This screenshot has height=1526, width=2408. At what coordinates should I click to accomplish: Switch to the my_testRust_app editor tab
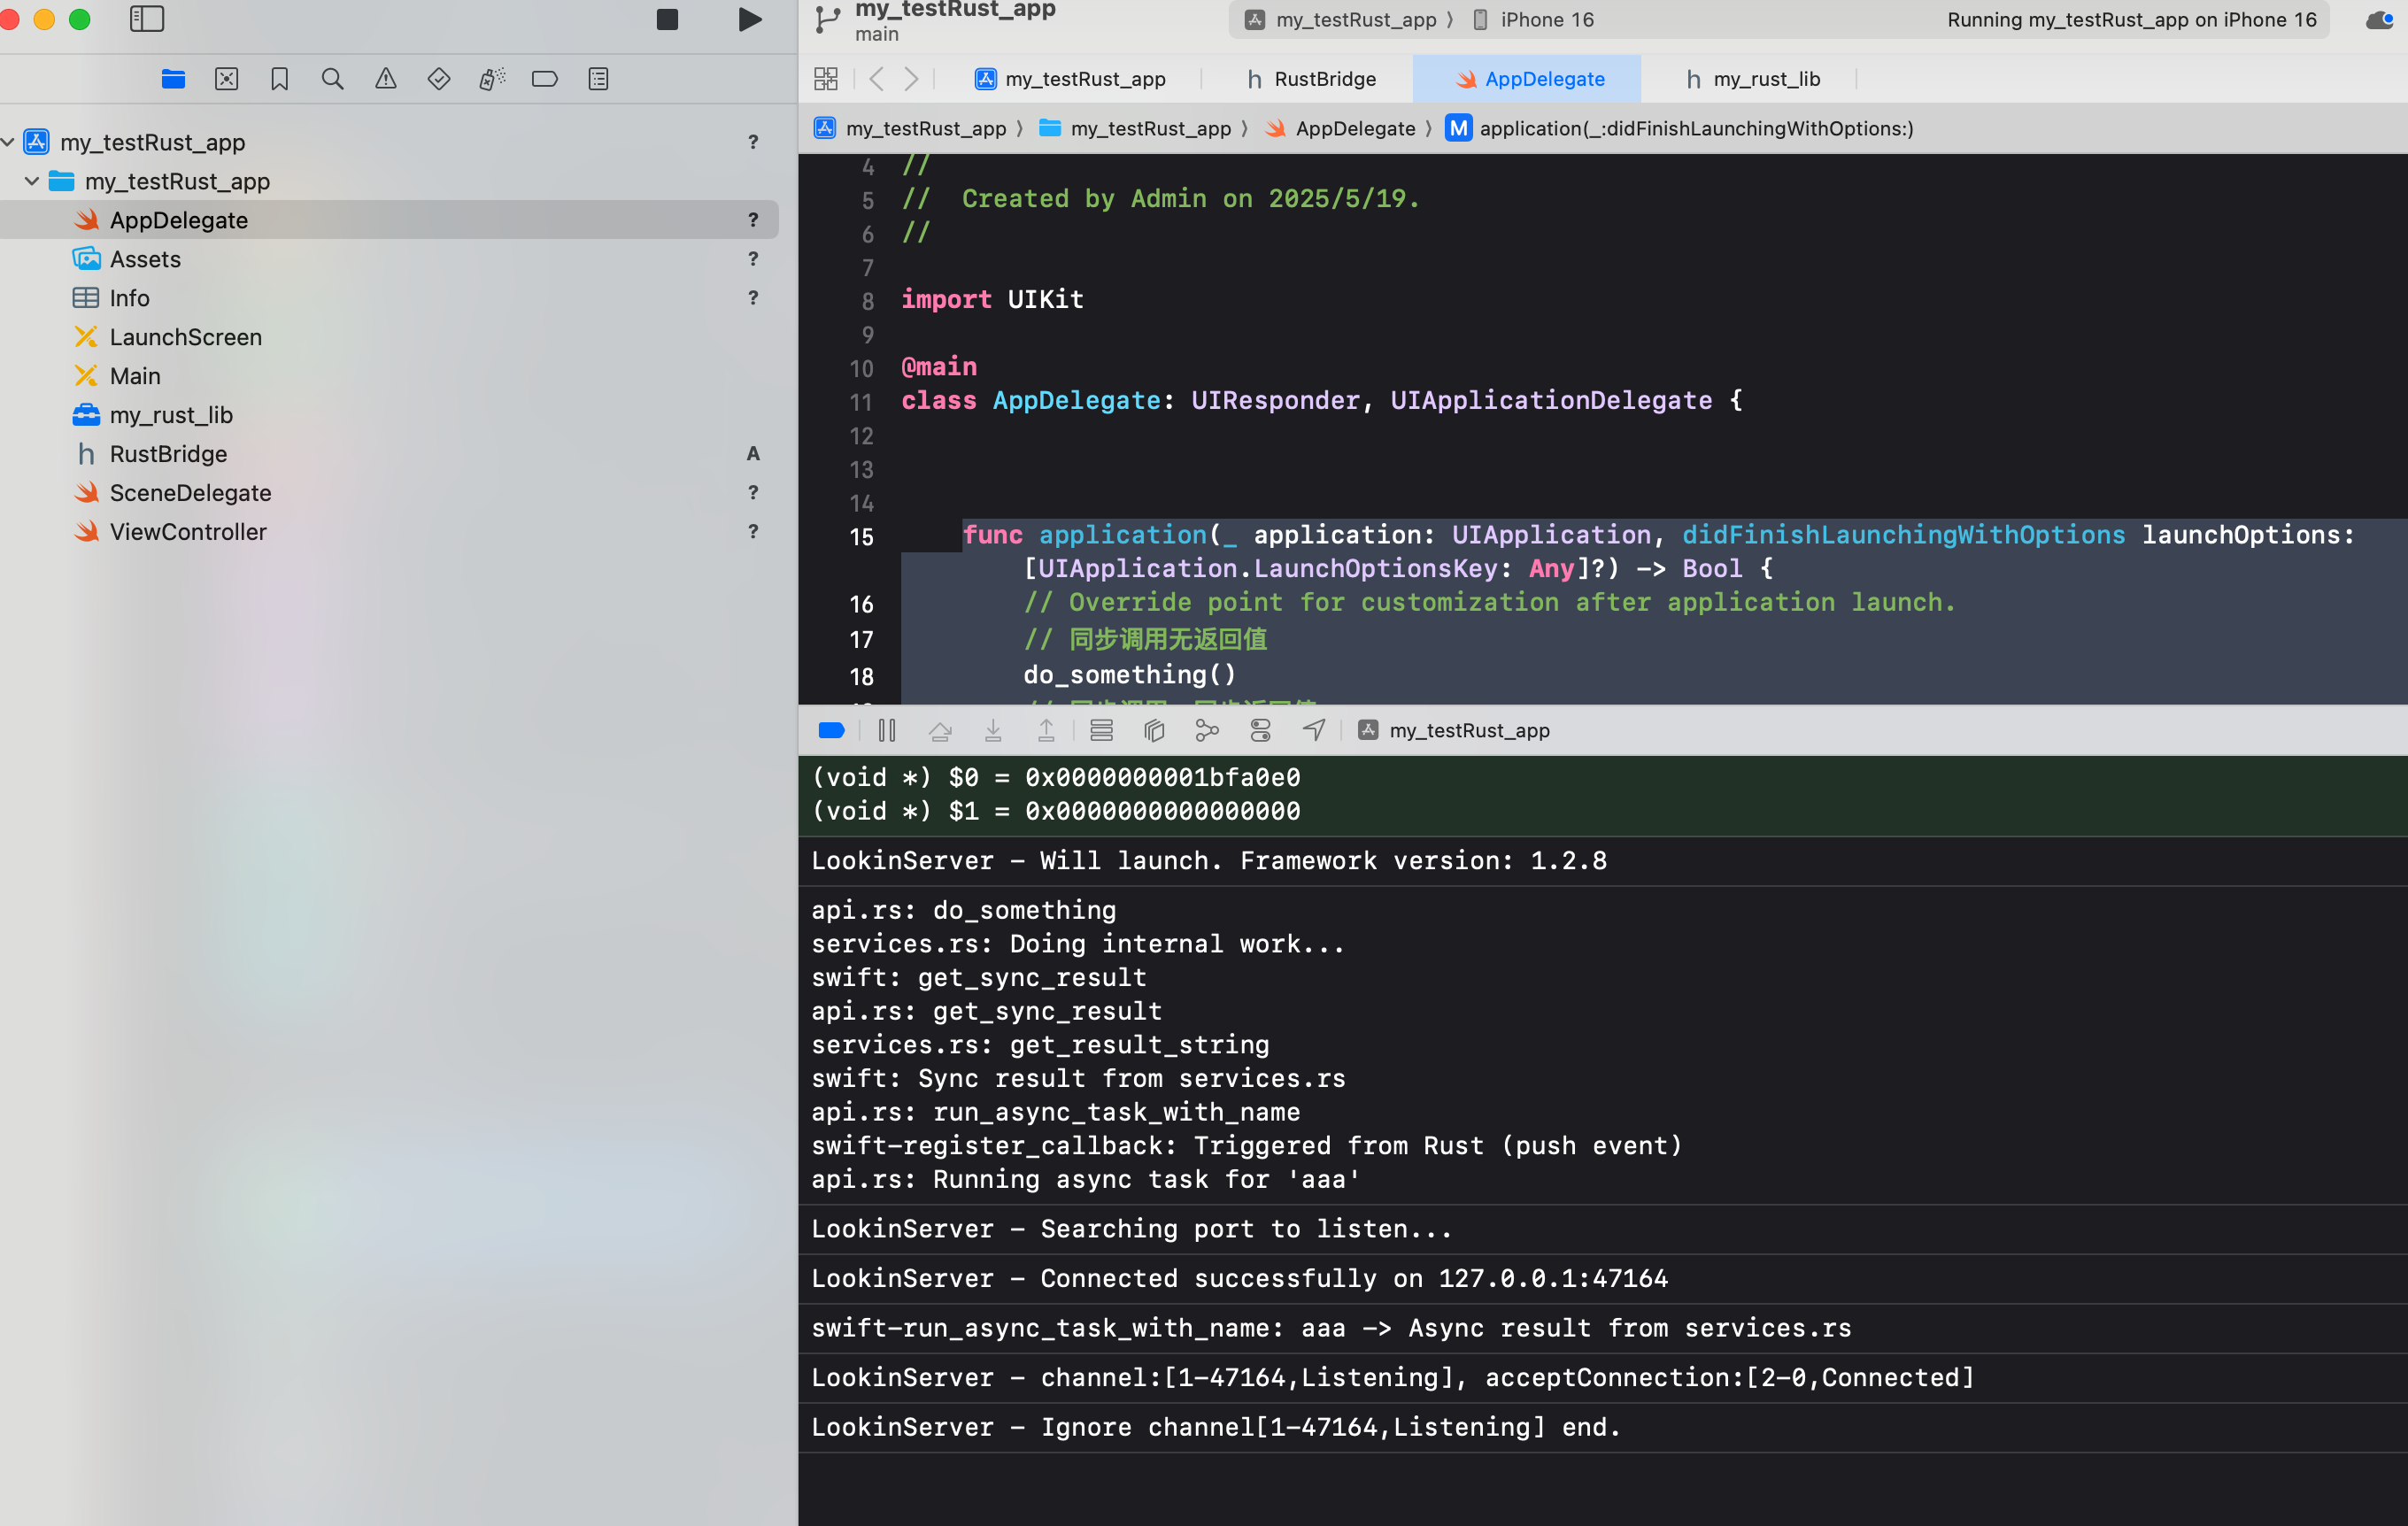pos(1070,79)
